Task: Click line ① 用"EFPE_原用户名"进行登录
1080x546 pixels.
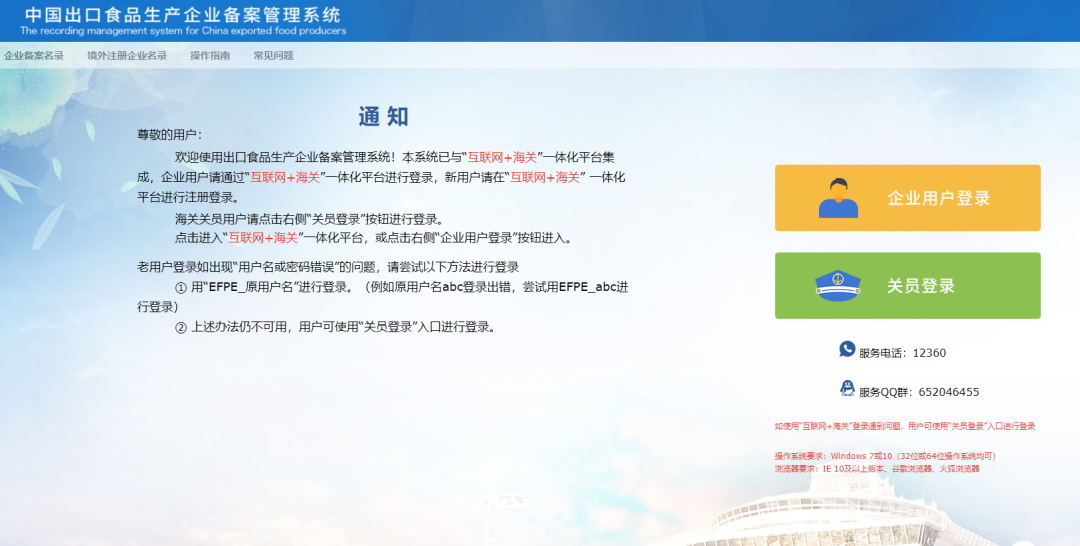Action: 382,296
